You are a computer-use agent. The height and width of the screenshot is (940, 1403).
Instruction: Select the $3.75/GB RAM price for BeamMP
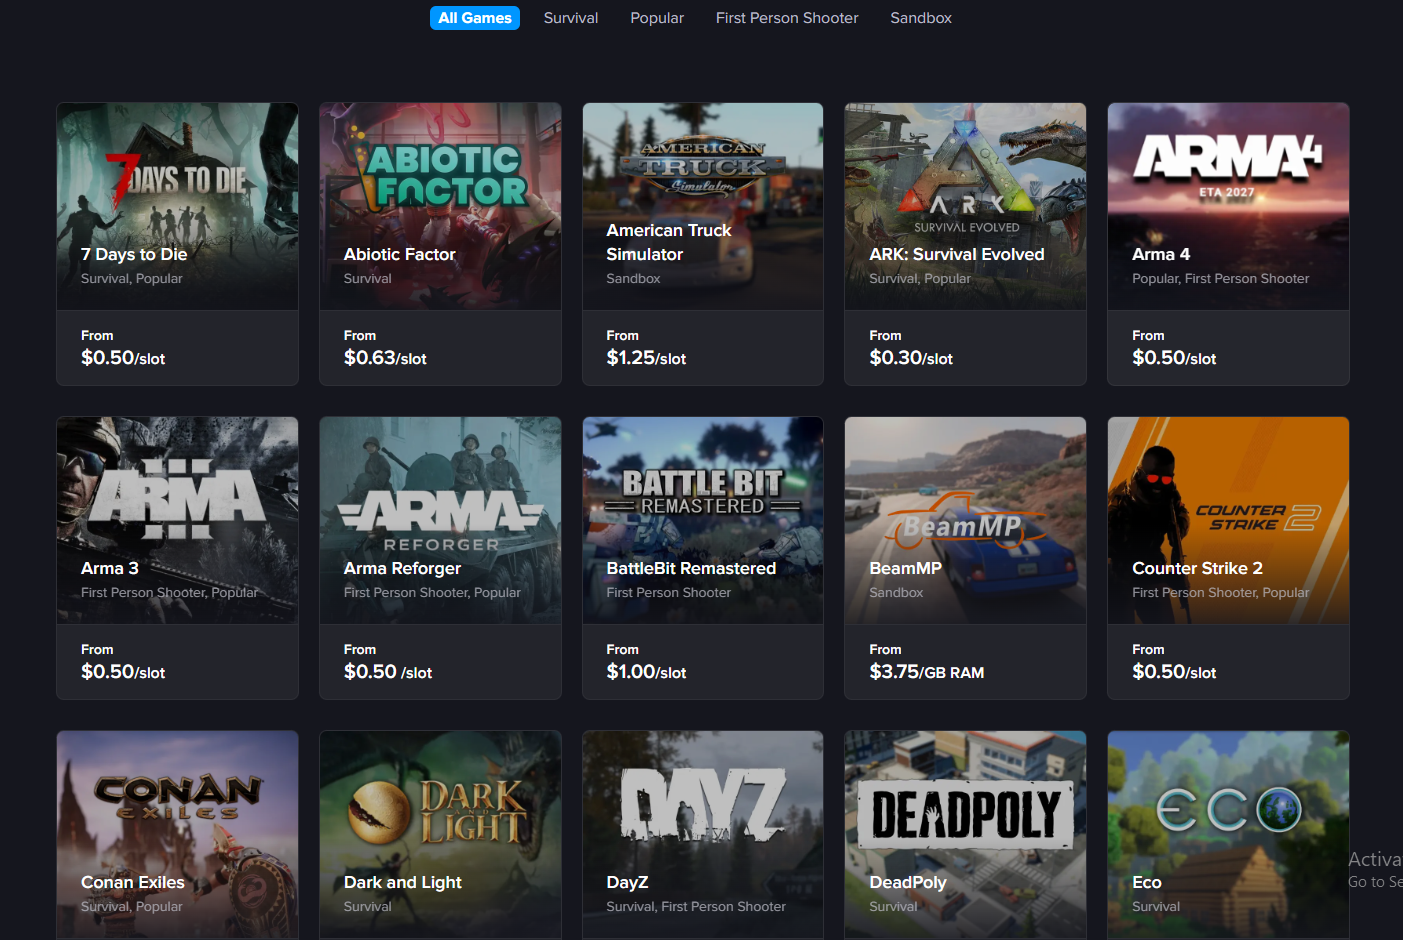pyautogui.click(x=927, y=672)
